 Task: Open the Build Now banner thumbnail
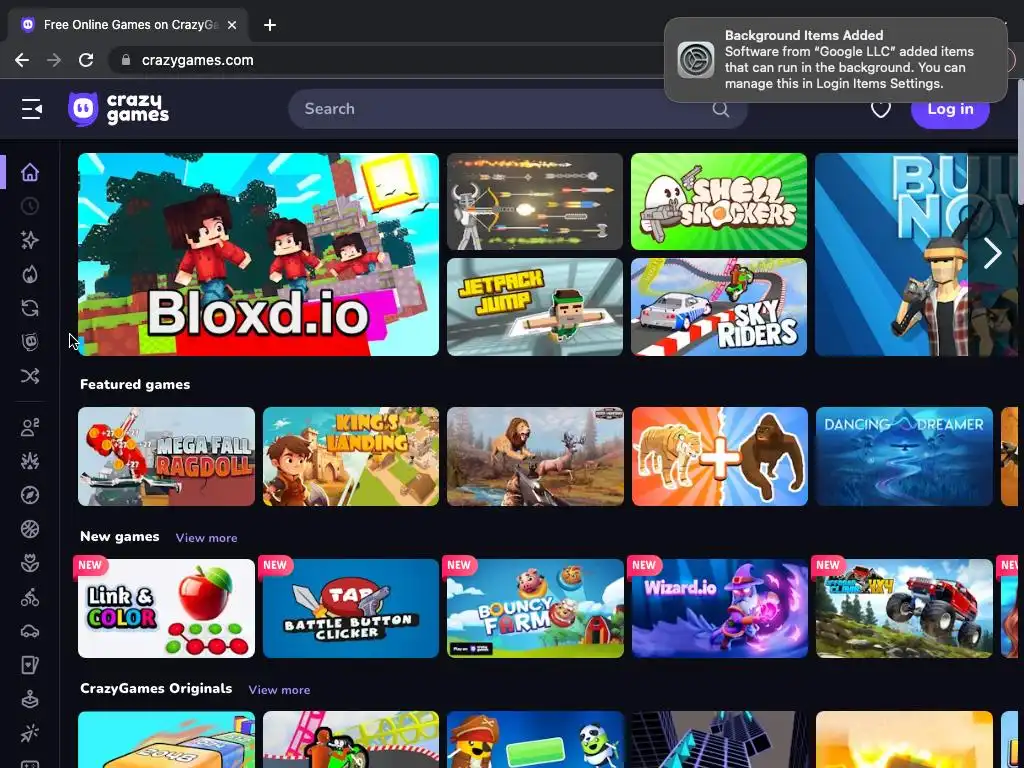(914, 255)
